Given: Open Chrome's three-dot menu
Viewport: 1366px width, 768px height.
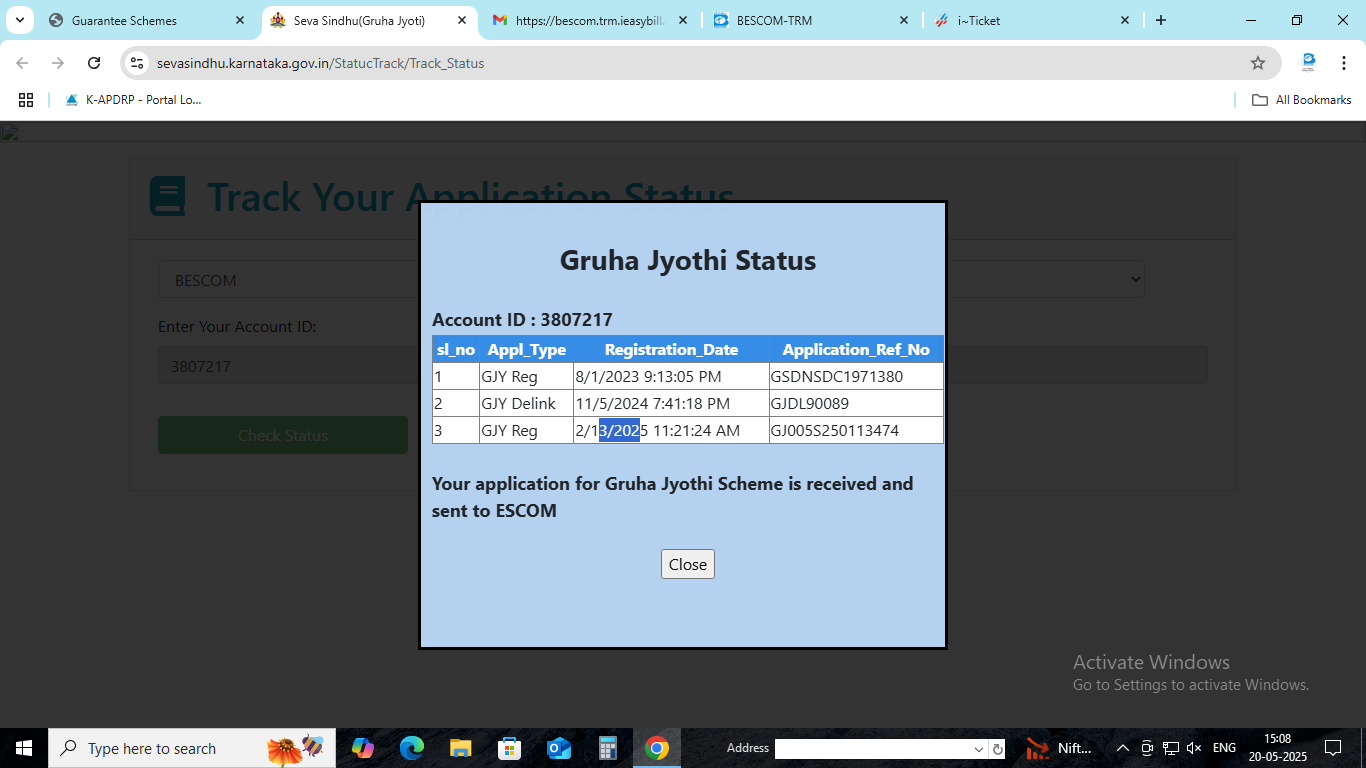Looking at the screenshot, I should [x=1343, y=63].
